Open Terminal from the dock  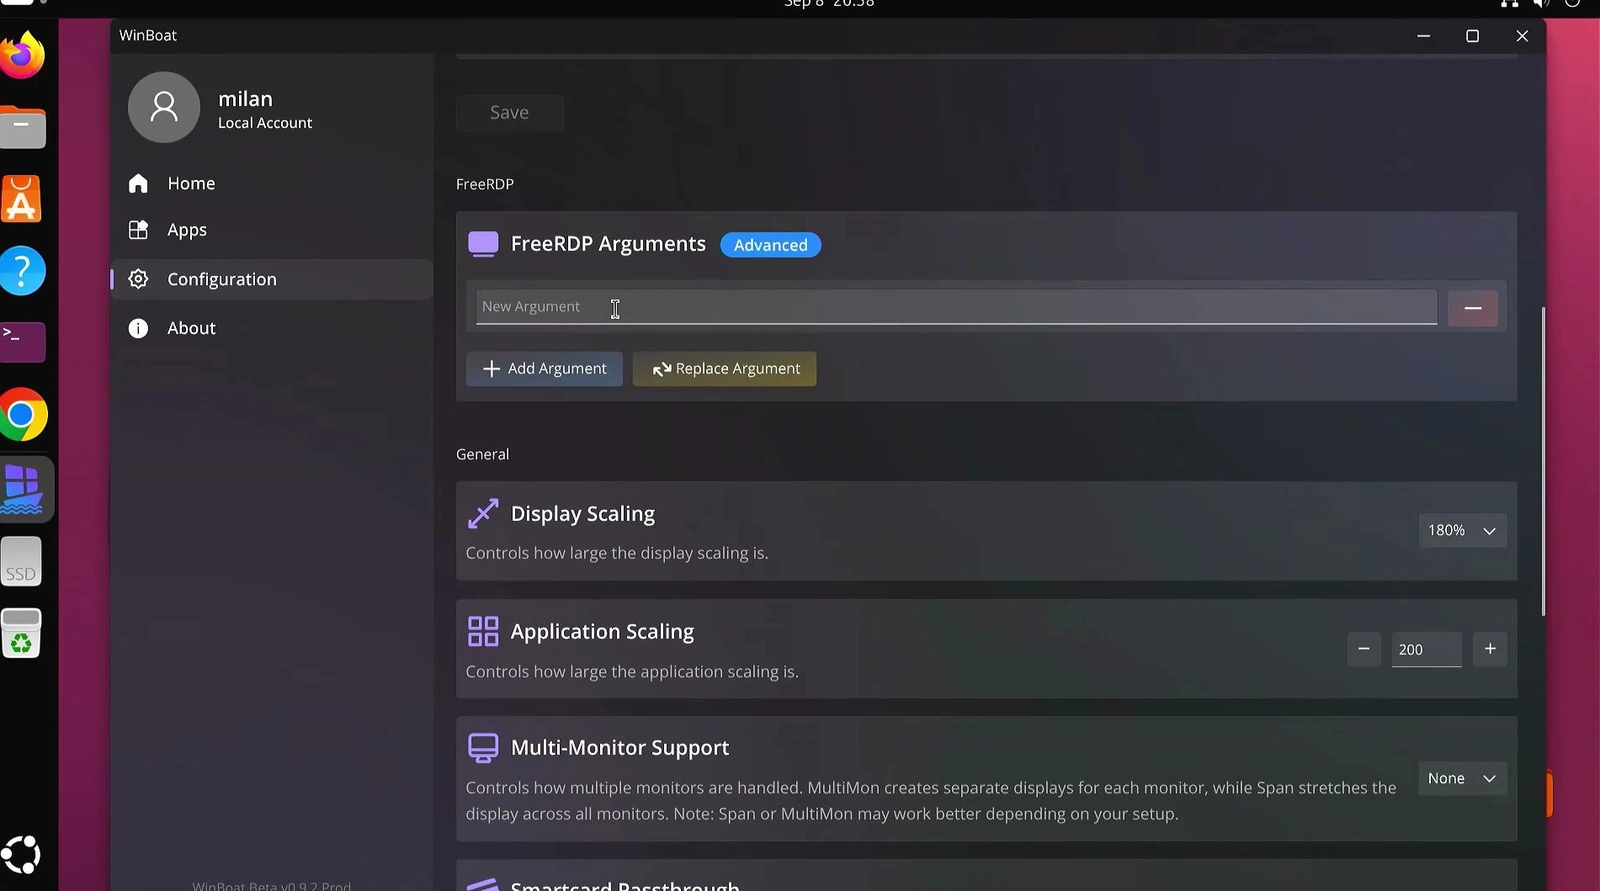[22, 342]
